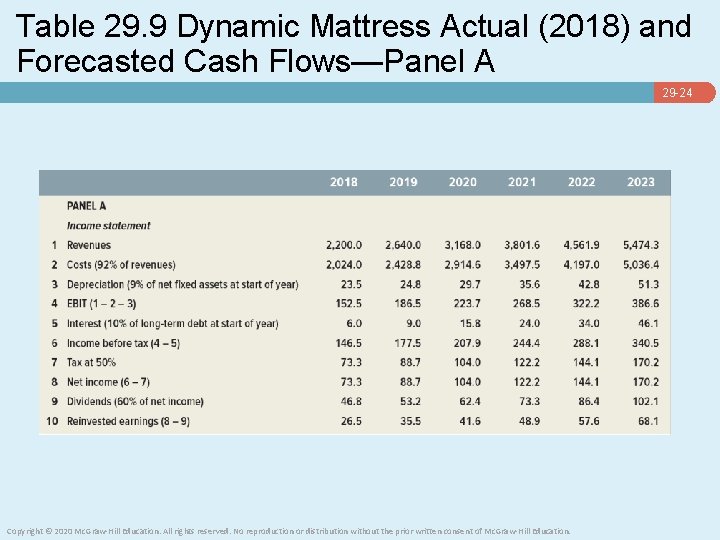Click the PANEL A heading
Screen dimensions: 720x540
(86, 206)
